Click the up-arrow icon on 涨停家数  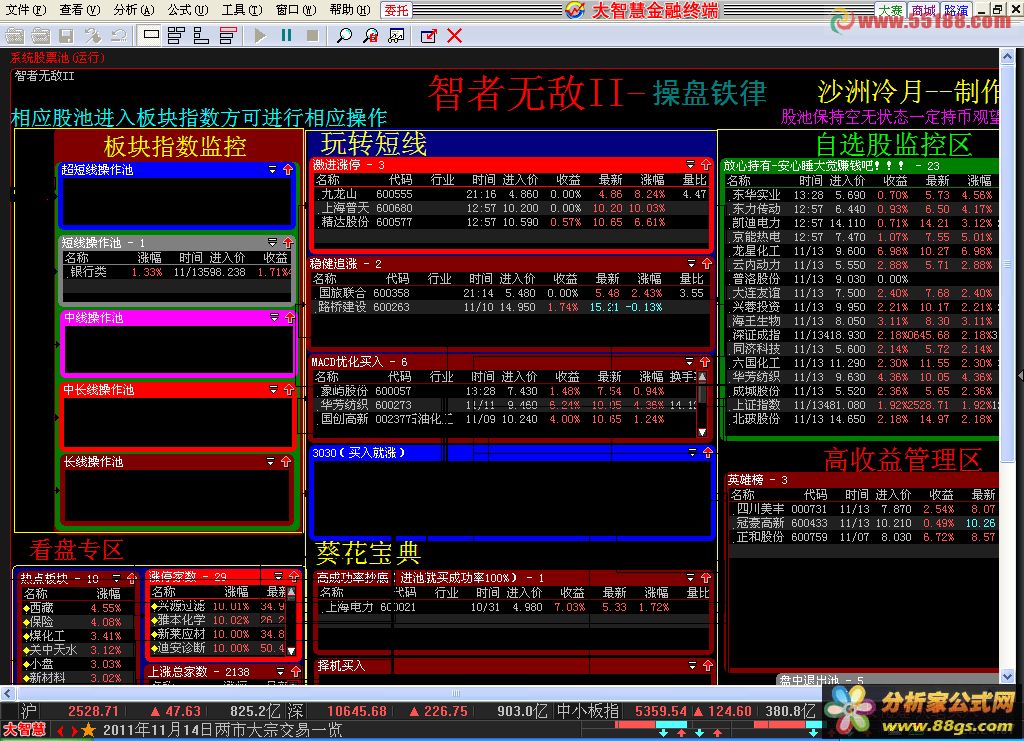pos(294,576)
